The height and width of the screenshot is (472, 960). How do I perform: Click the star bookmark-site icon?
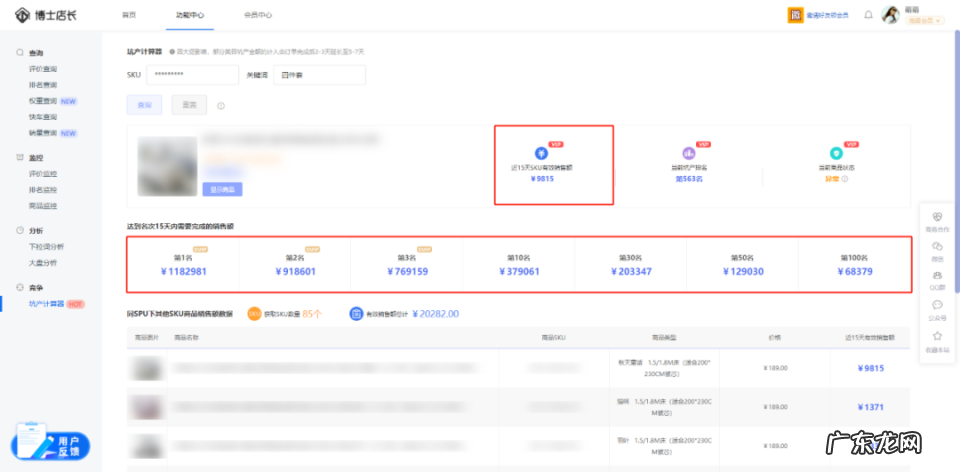[937, 335]
